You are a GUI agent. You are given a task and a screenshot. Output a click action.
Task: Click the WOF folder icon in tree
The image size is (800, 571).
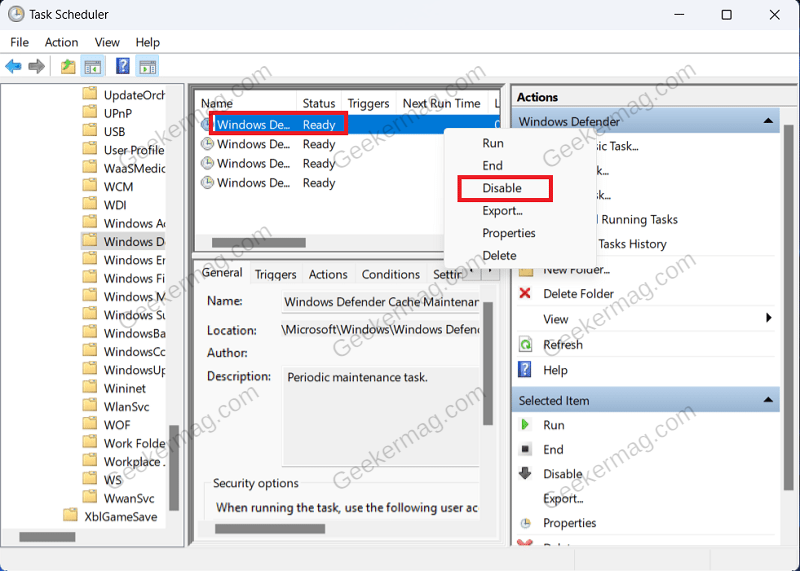point(90,424)
